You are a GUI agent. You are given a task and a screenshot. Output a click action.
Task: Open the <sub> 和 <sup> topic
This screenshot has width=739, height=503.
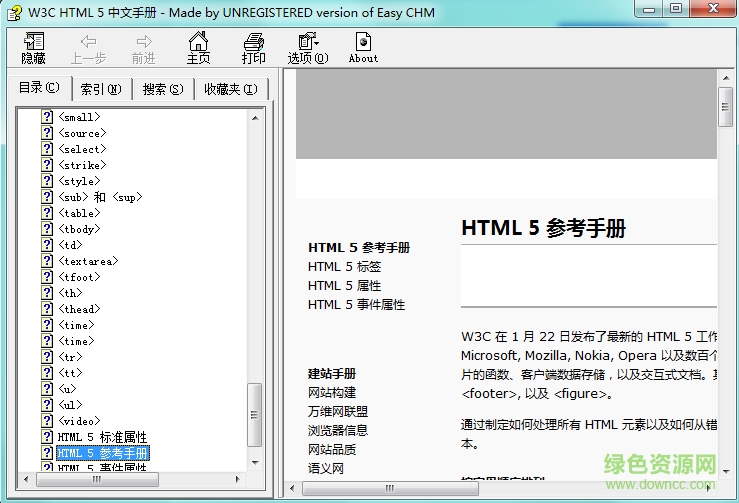point(100,197)
